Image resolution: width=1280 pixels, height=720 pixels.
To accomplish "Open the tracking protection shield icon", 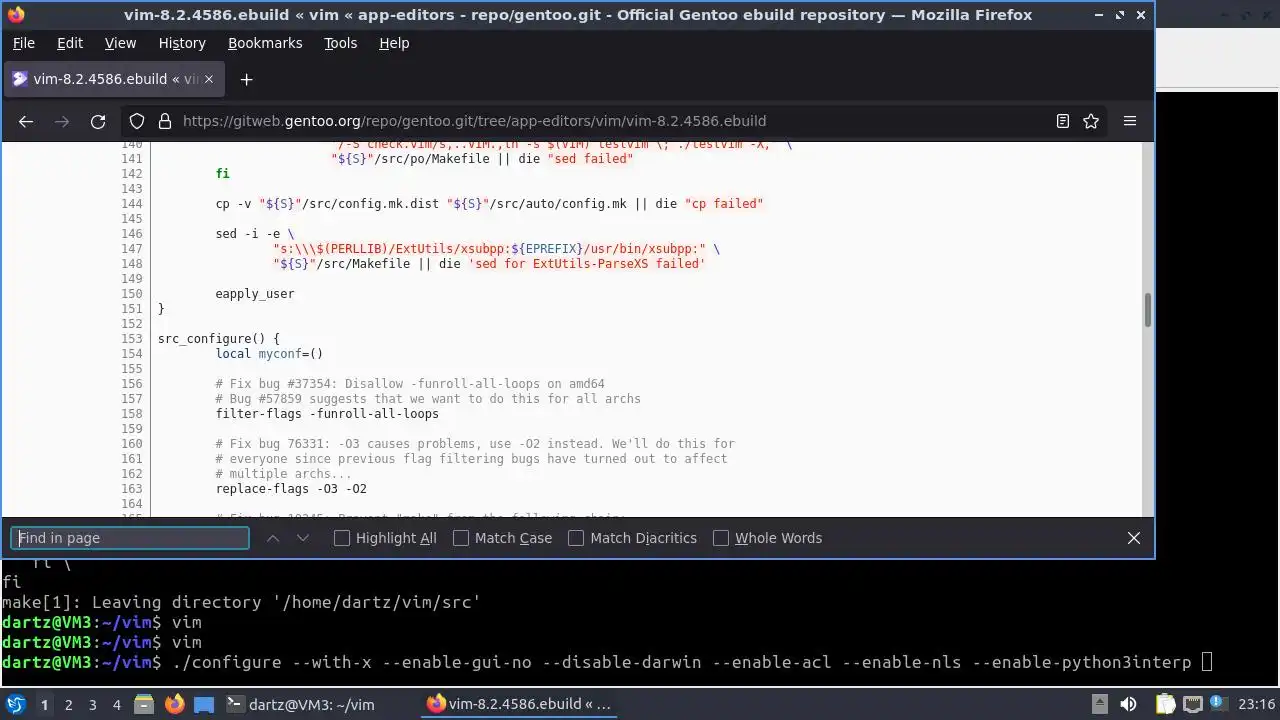I will (x=137, y=121).
